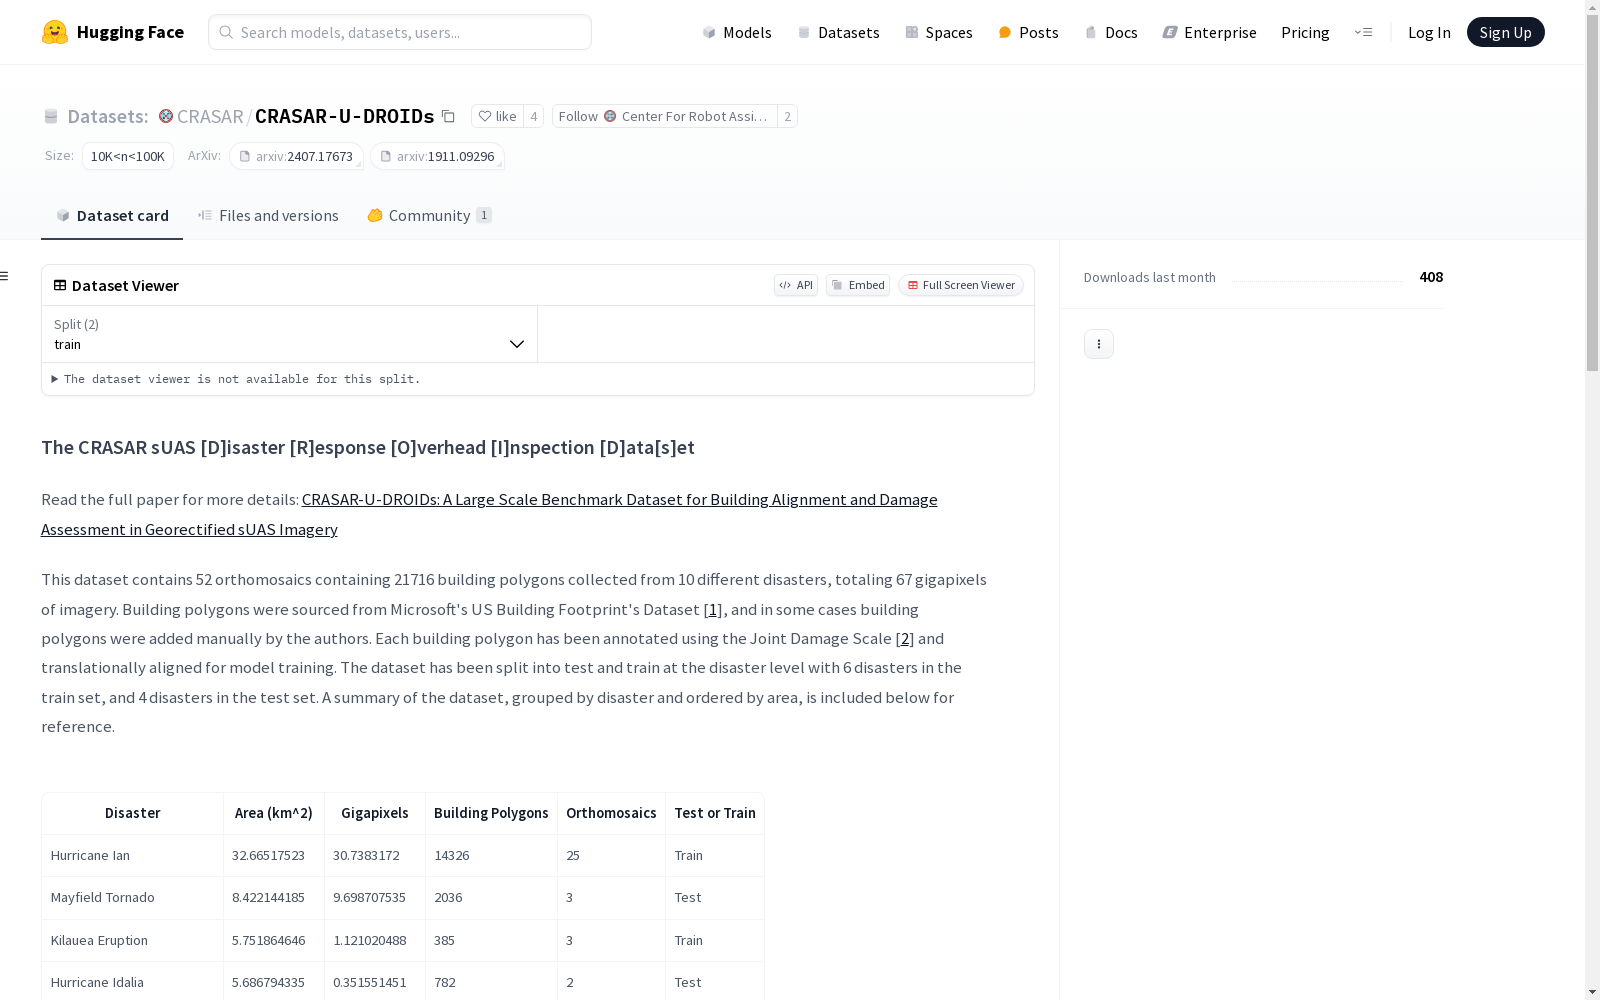Open reference [1] link
The width and height of the screenshot is (1600, 1000).
(713, 609)
